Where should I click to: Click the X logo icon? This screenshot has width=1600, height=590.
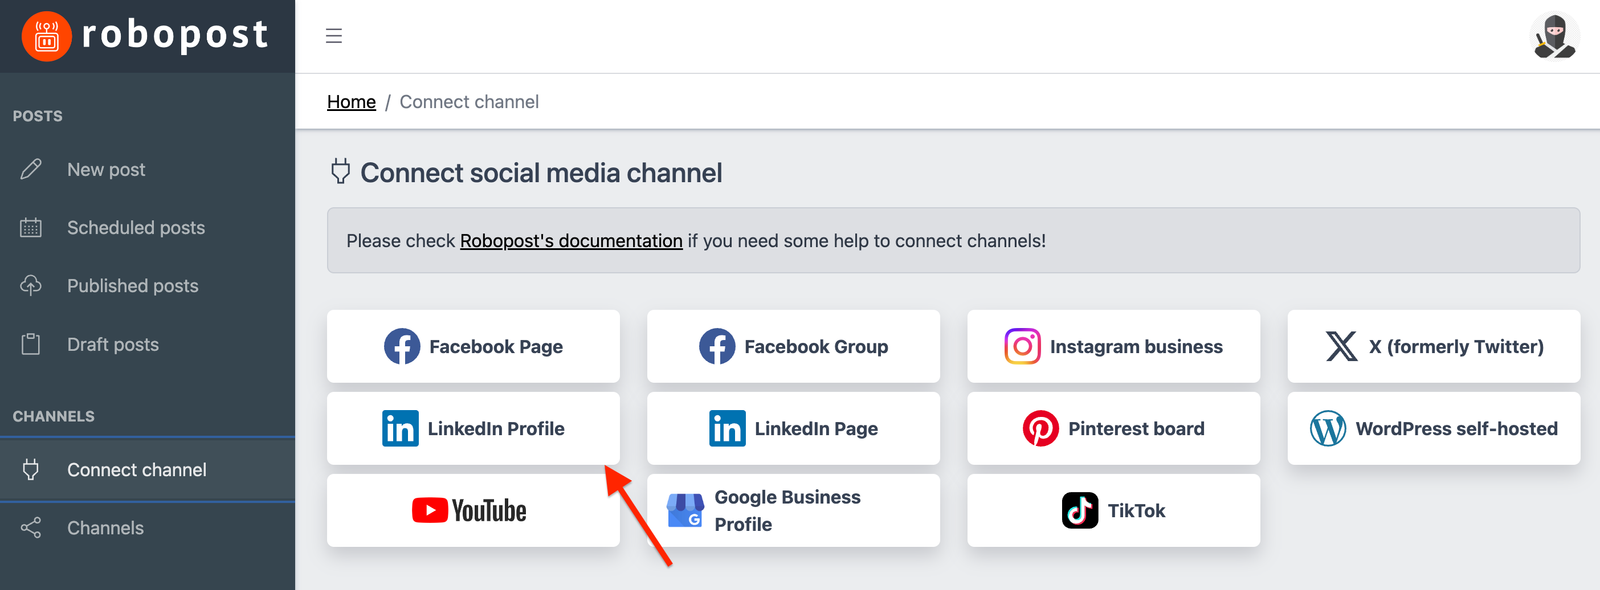tap(1341, 346)
